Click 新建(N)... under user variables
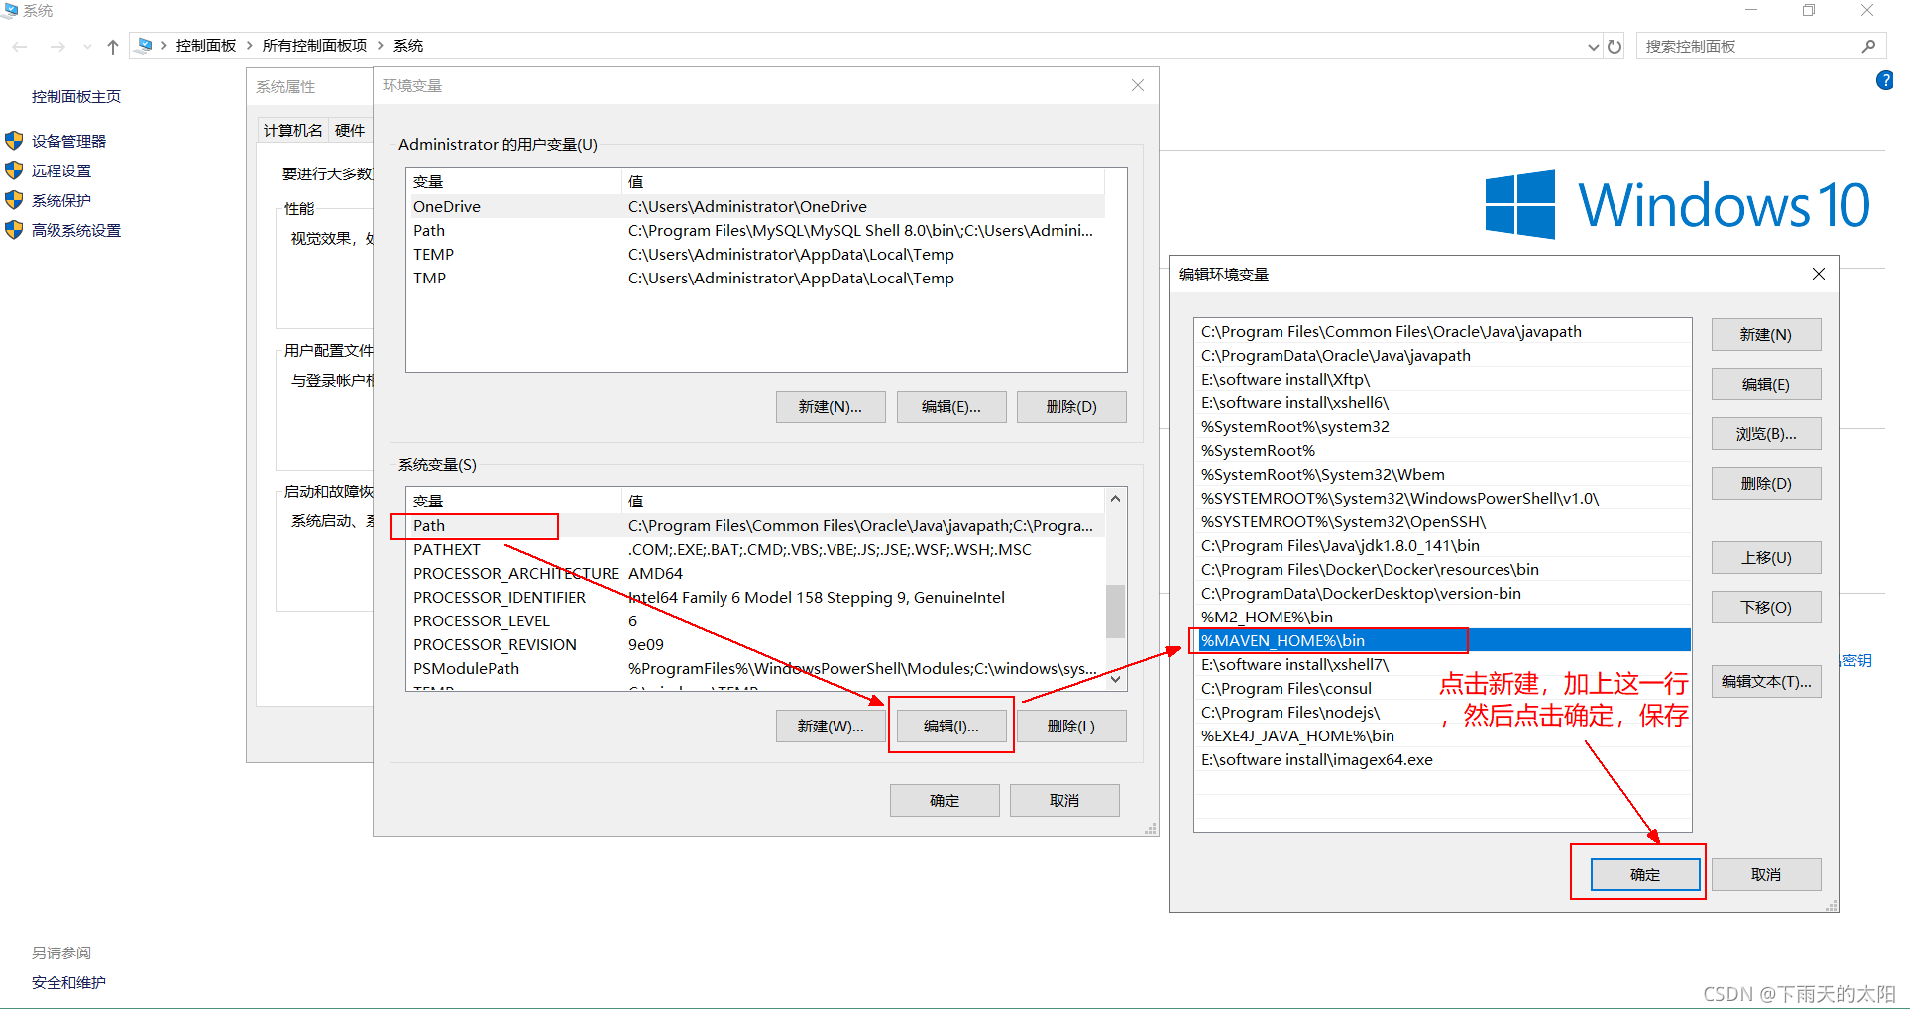The image size is (1910, 1012). 830,407
